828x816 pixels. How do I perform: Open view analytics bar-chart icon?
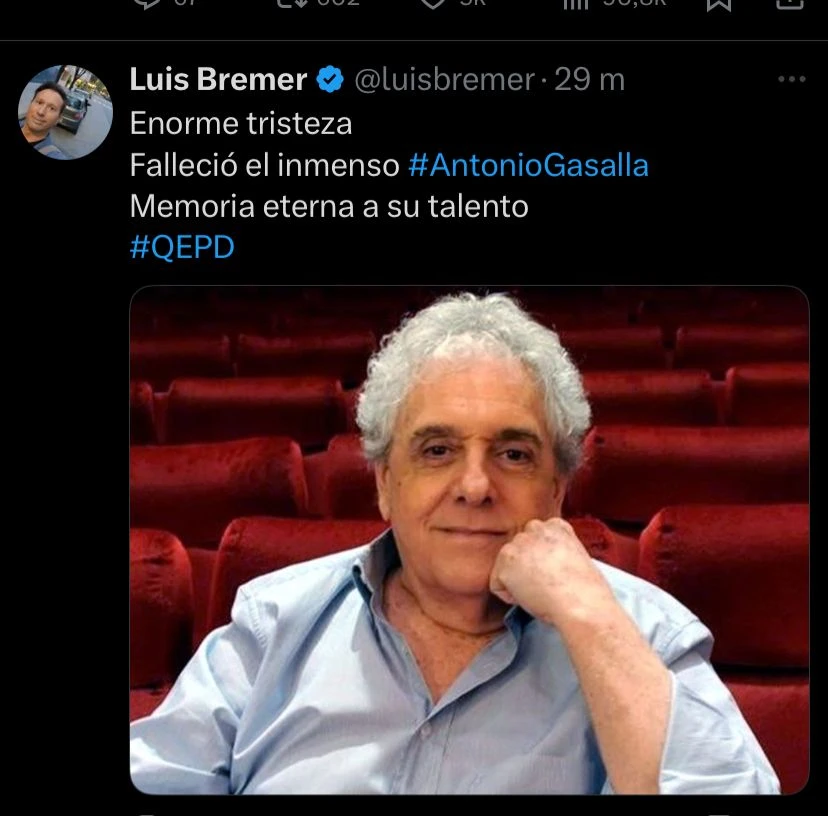click(576, 4)
